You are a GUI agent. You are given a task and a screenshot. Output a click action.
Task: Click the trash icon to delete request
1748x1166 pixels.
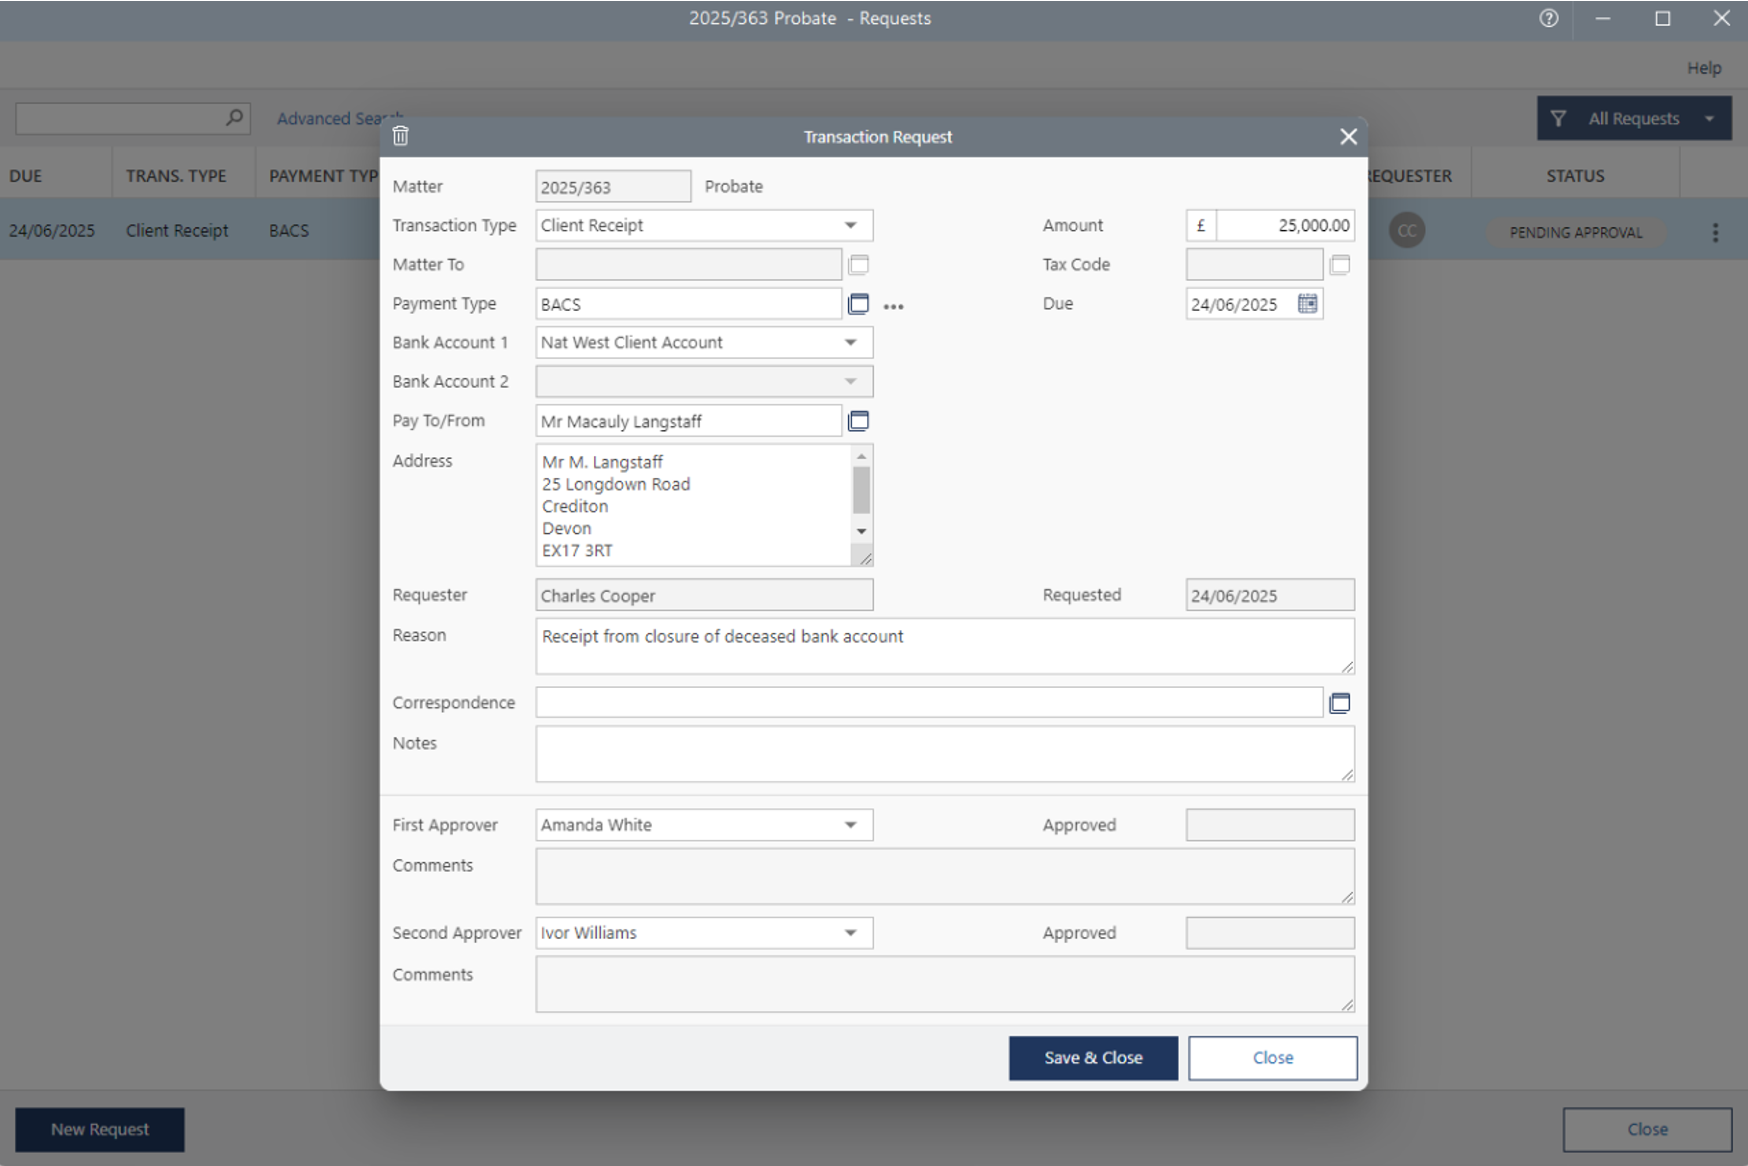pos(401,136)
